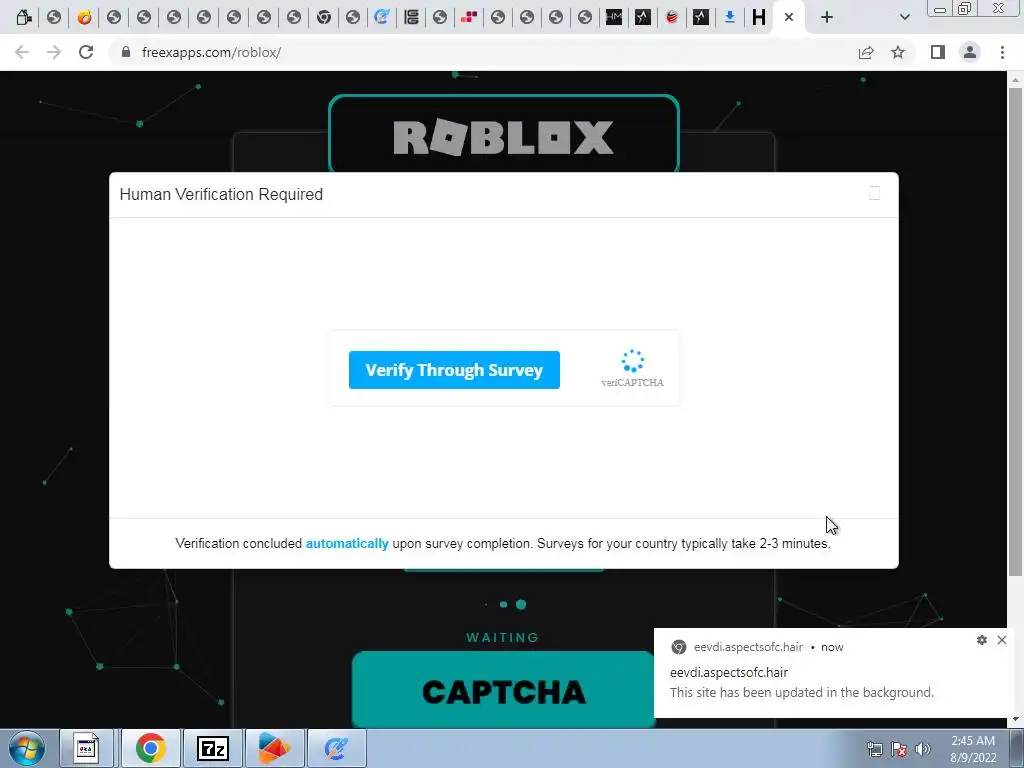Viewport: 1024px width, 768px height.
Task: Switch to the stacked-bars icon tab
Action: click(x=411, y=17)
